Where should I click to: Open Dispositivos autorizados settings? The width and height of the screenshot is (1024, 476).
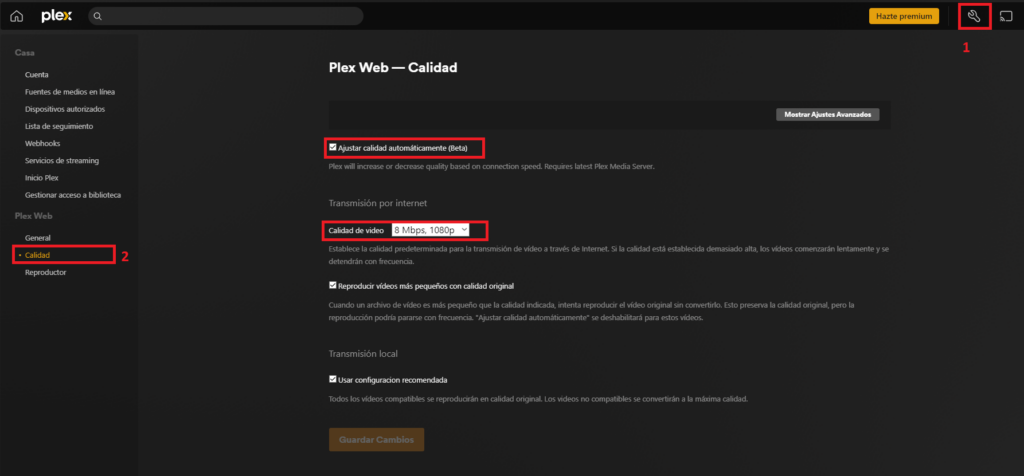(x=65, y=109)
